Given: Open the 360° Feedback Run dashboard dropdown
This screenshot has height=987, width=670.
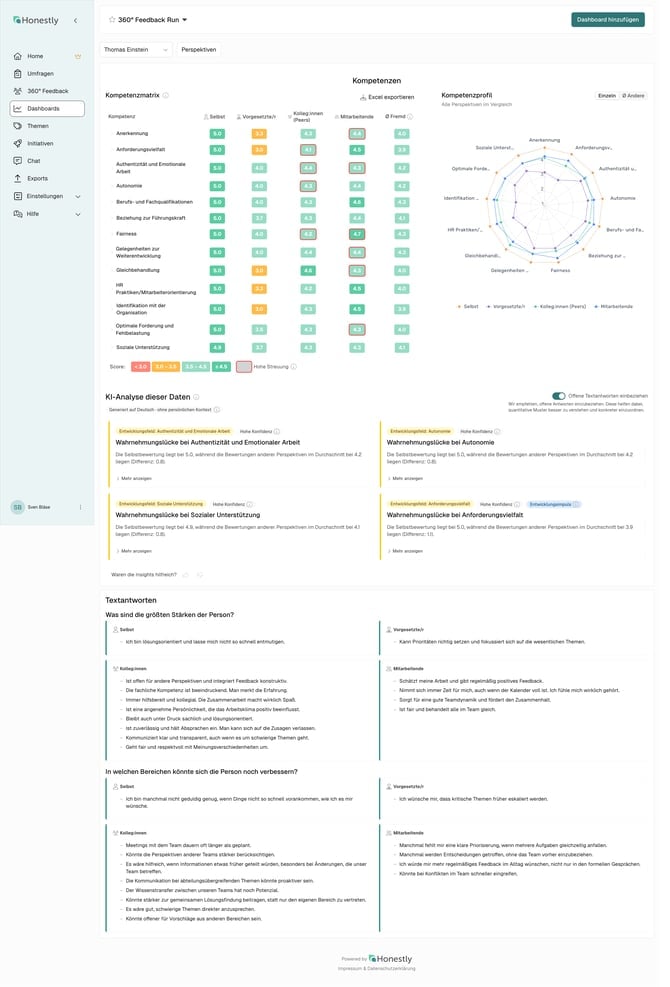Looking at the screenshot, I should [153, 20].
